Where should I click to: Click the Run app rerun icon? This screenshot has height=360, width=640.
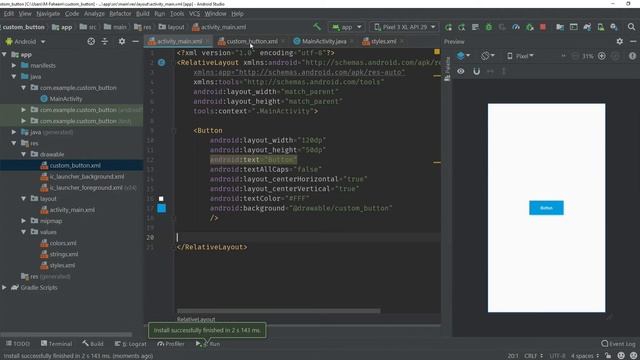(448, 27)
